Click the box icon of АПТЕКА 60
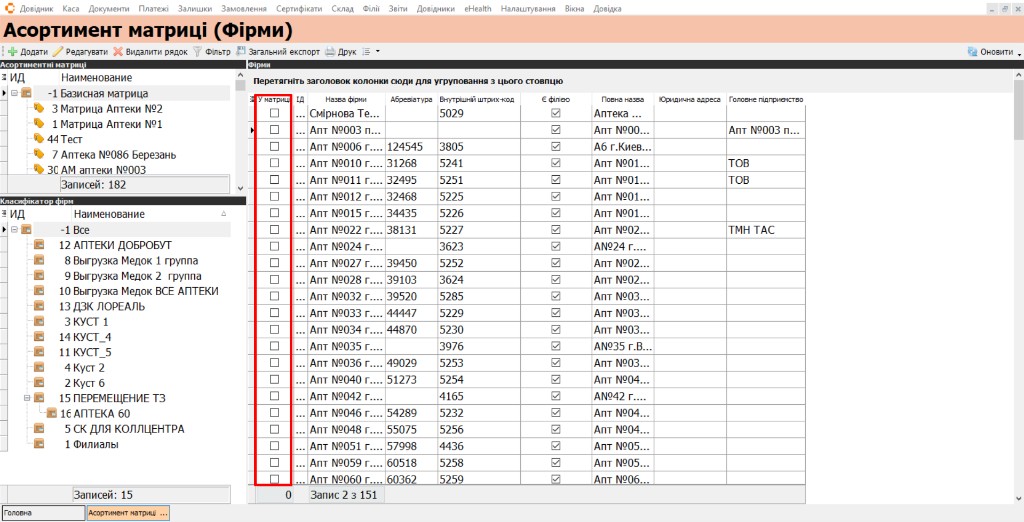The height and width of the screenshot is (522, 1024). [52, 413]
